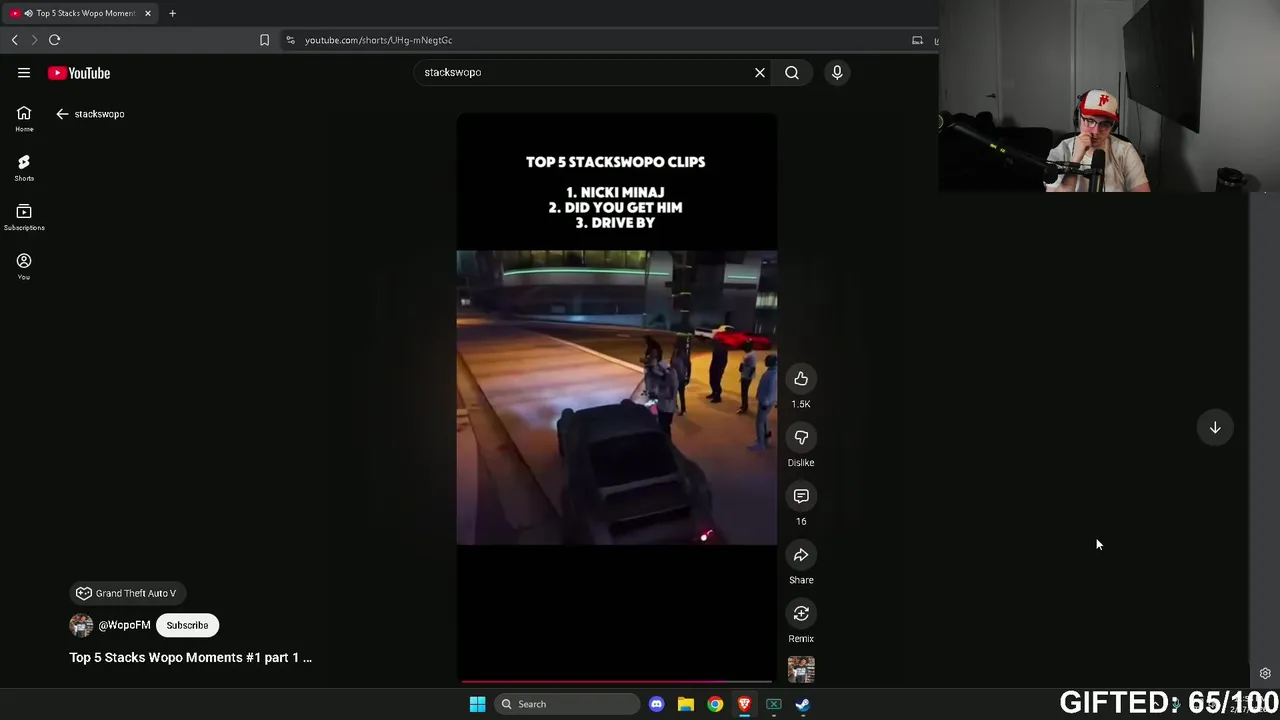Open the YouTube guide hamburger menu
The height and width of the screenshot is (720, 1280).
click(24, 73)
